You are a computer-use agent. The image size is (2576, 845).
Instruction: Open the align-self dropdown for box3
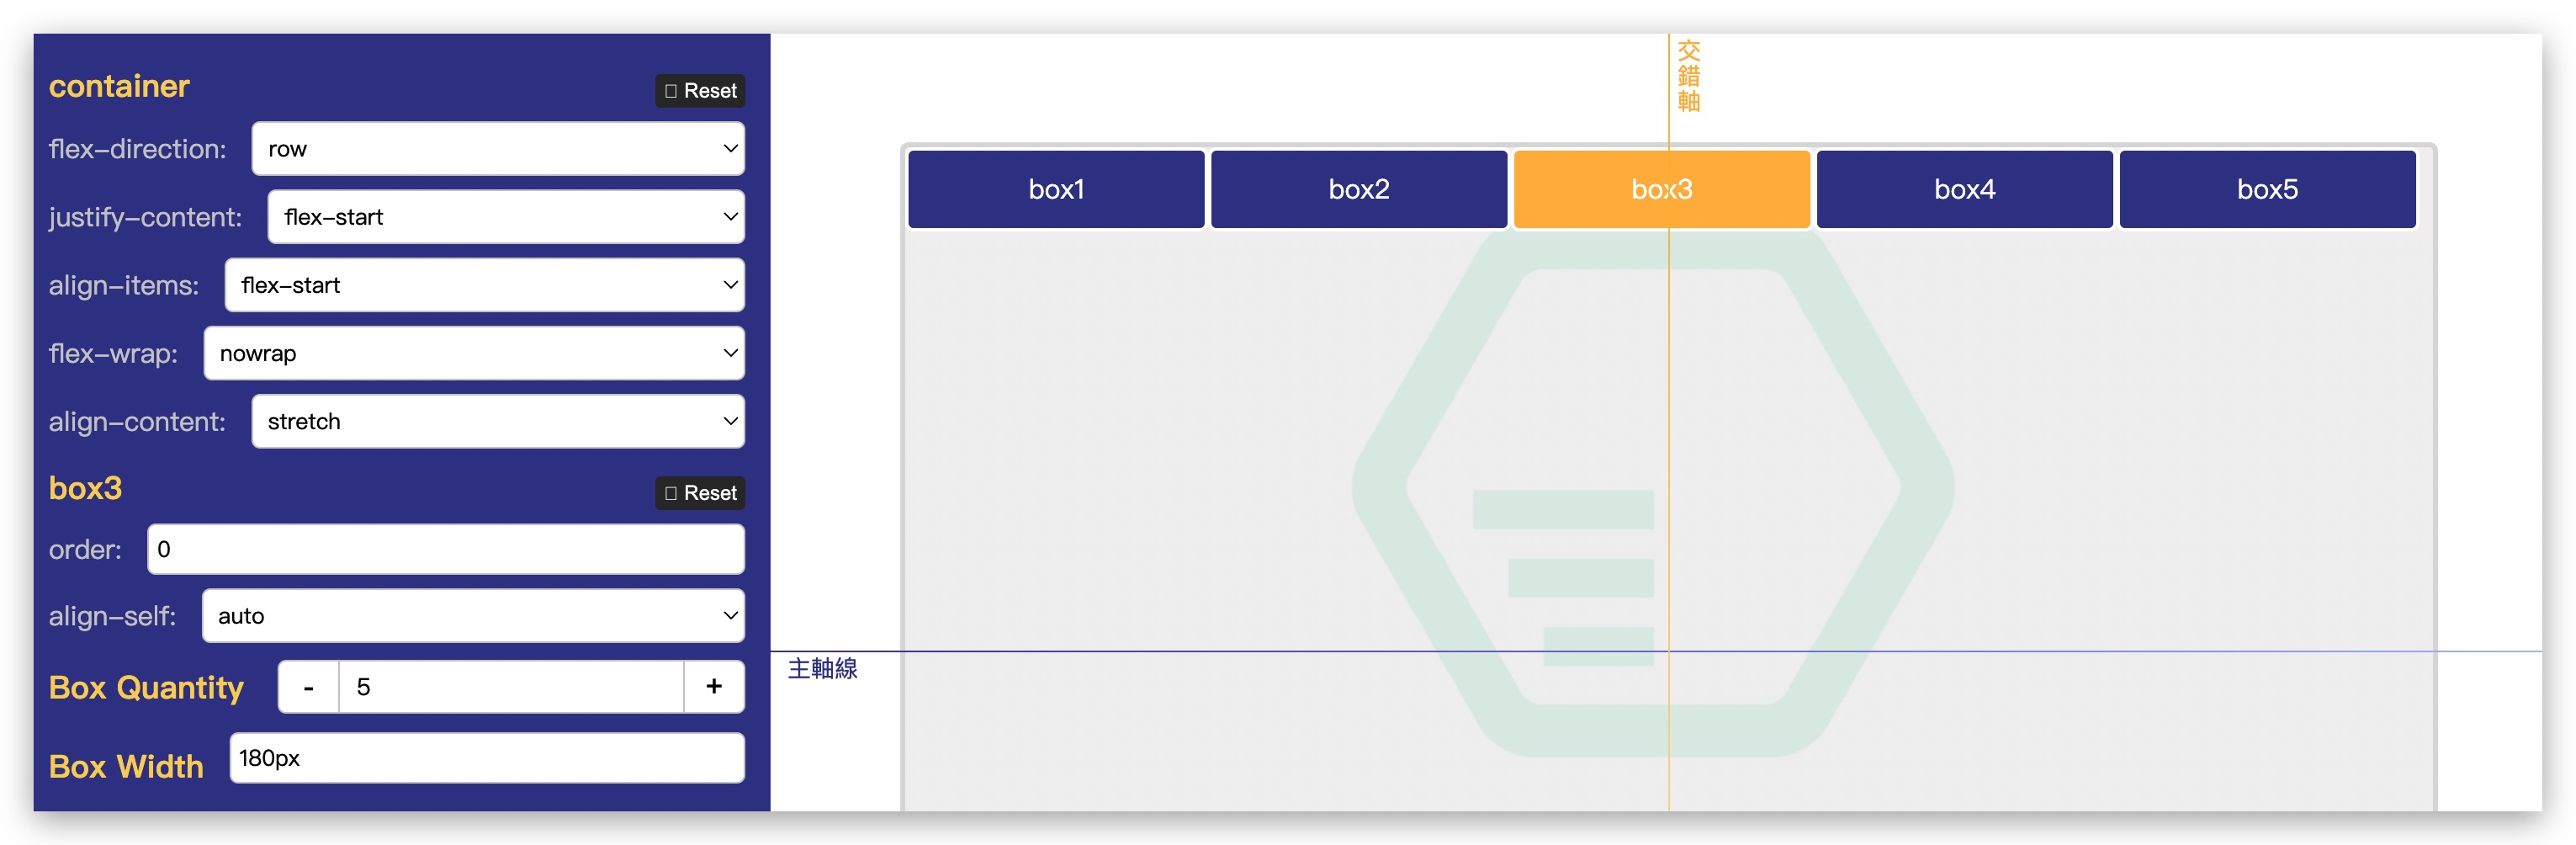click(x=472, y=616)
